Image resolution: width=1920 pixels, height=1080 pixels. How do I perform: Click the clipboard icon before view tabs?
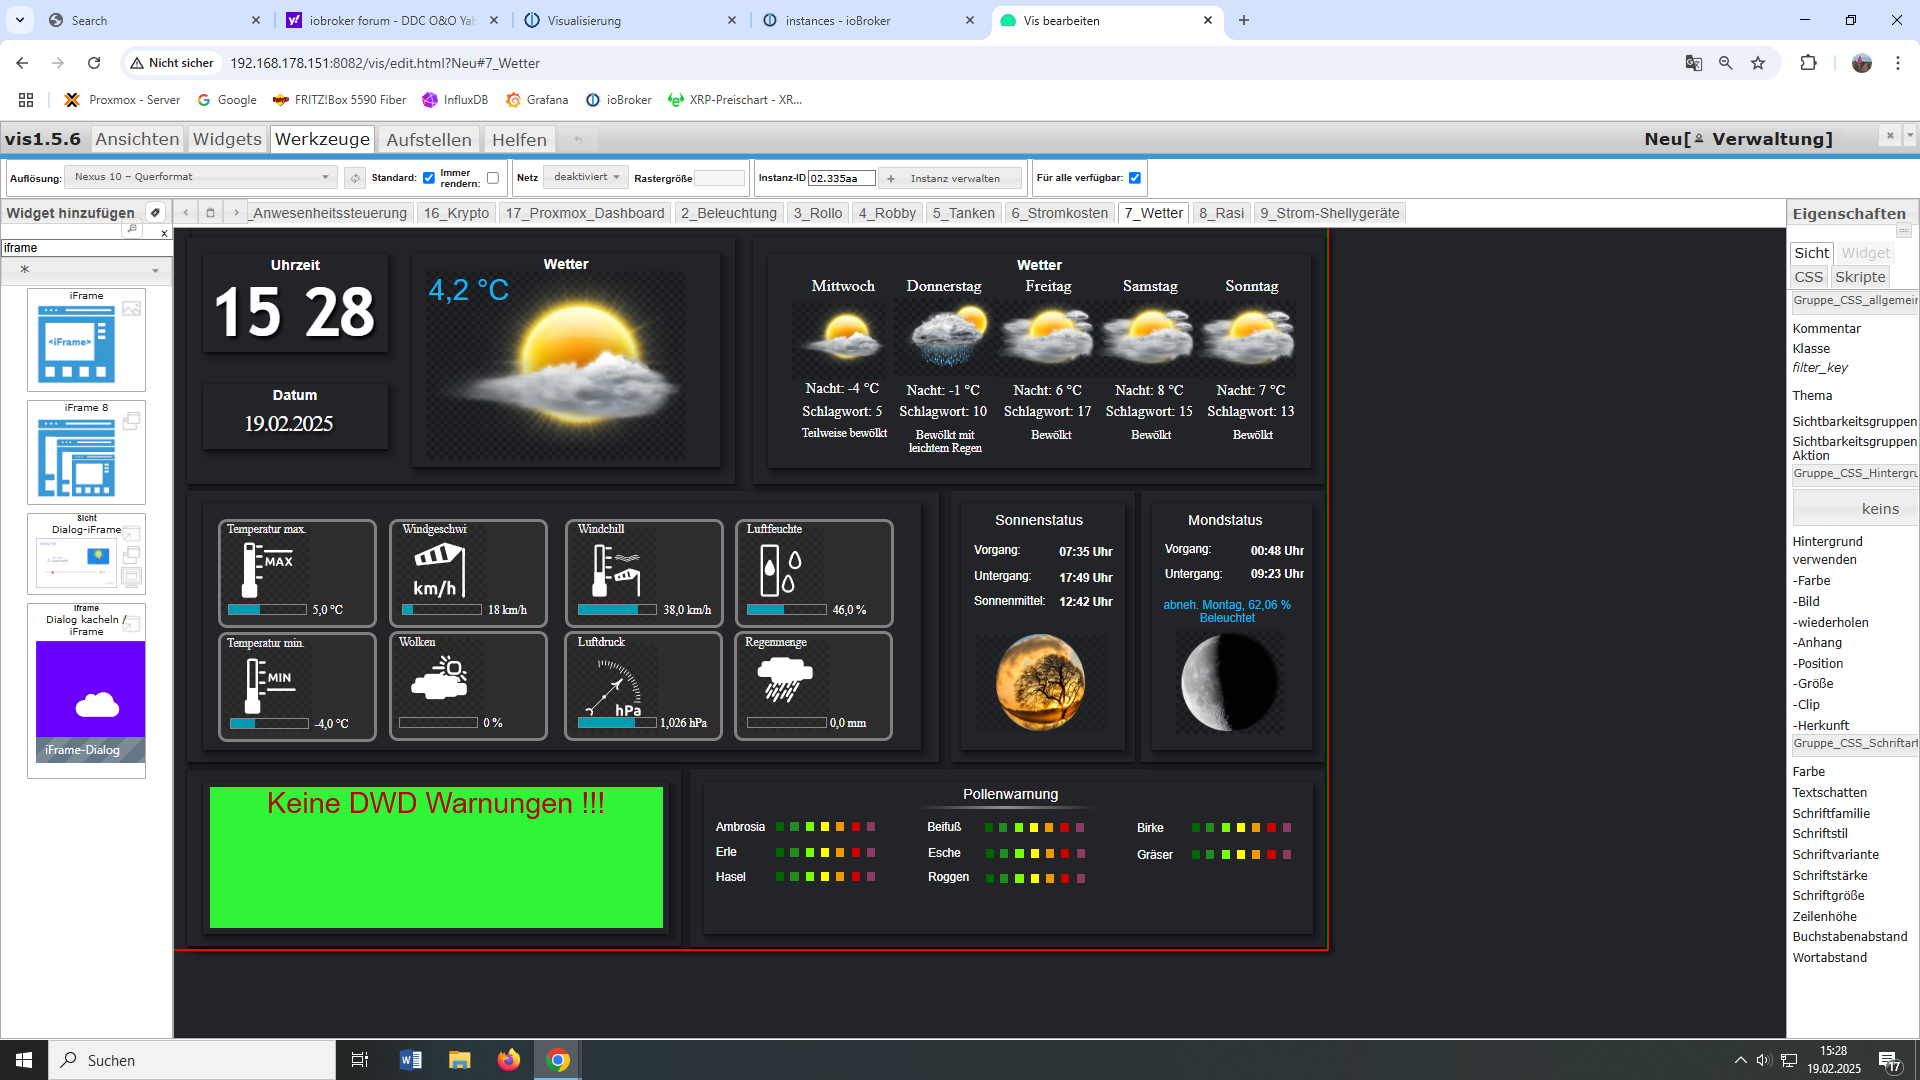point(210,212)
